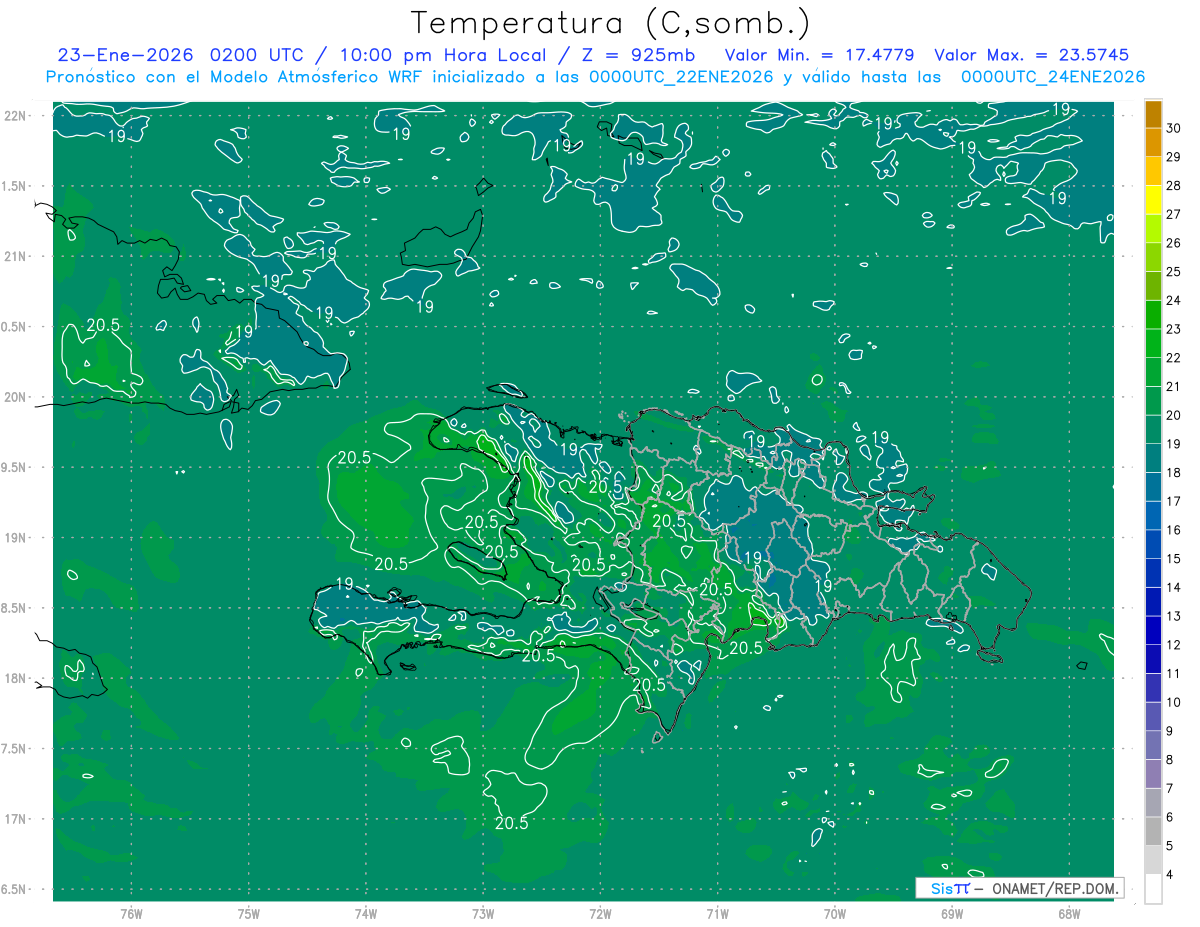Click the "75W" longitude axis label
The height and width of the screenshot is (927, 1200).
[x=248, y=913]
